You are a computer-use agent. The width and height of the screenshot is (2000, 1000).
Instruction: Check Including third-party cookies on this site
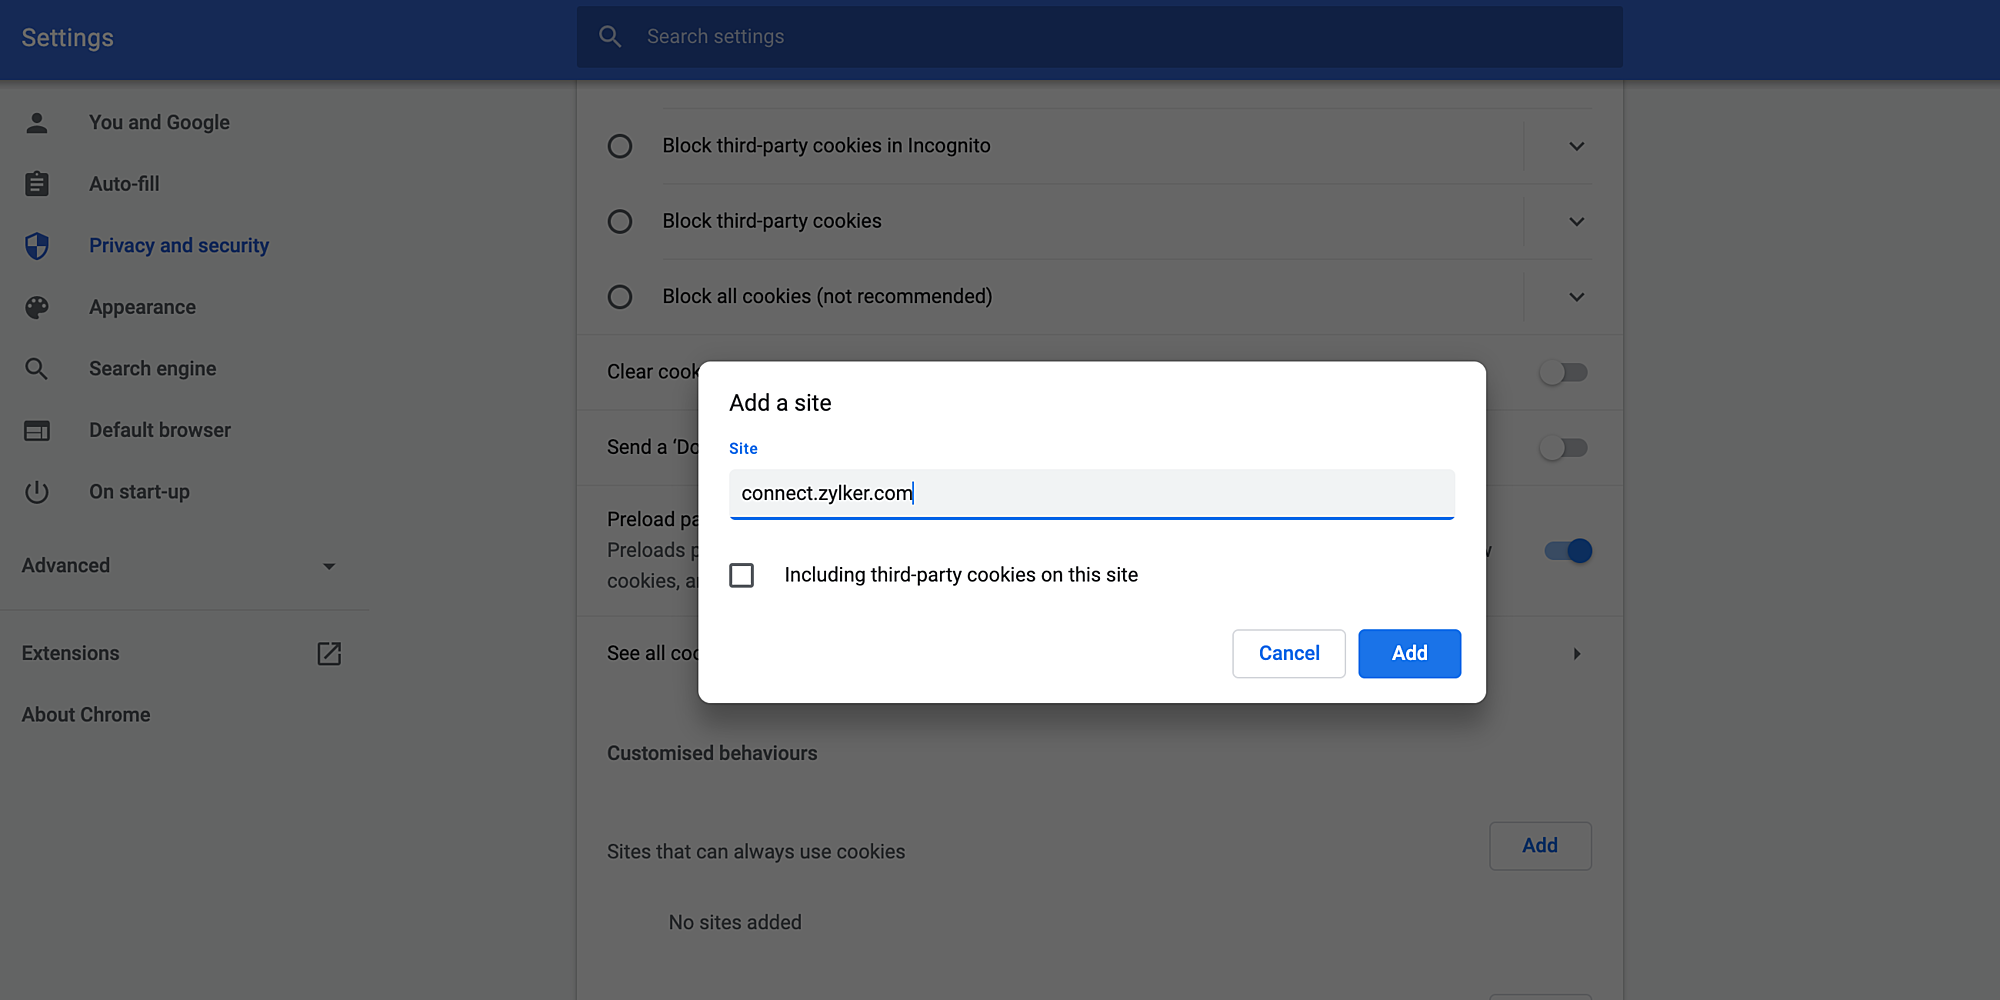click(x=742, y=575)
